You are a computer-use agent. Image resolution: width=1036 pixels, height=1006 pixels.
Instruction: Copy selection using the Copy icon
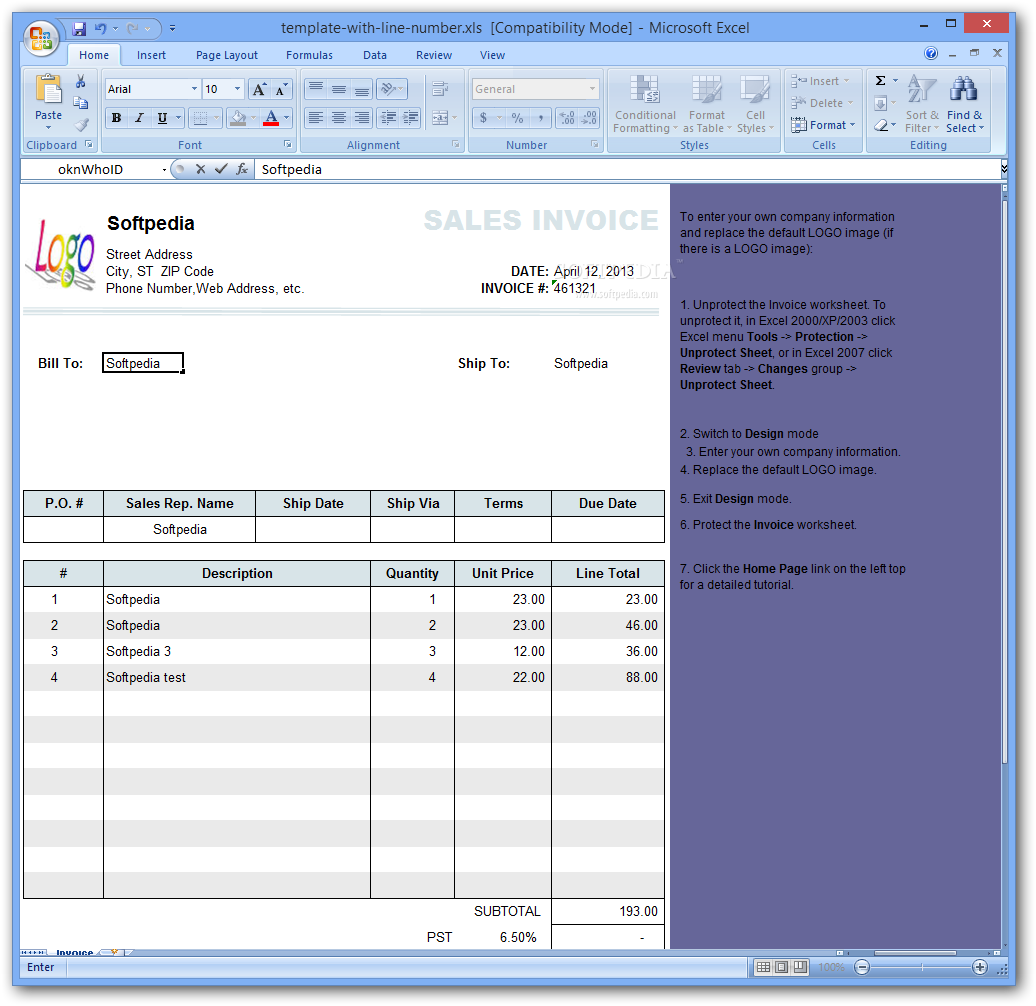[81, 102]
